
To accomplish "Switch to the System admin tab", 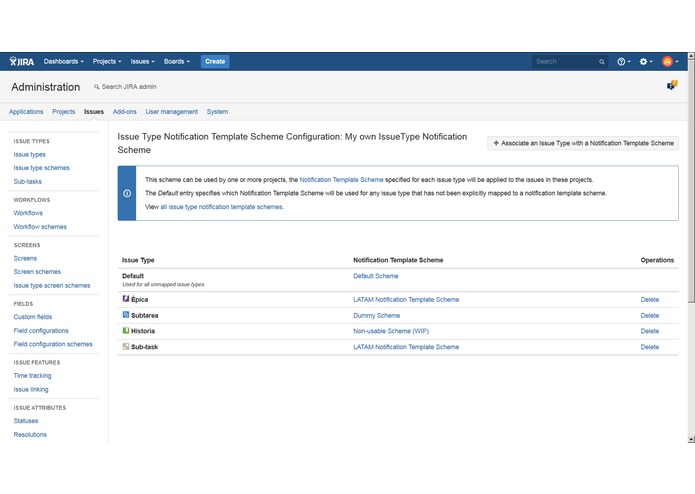I will (217, 112).
